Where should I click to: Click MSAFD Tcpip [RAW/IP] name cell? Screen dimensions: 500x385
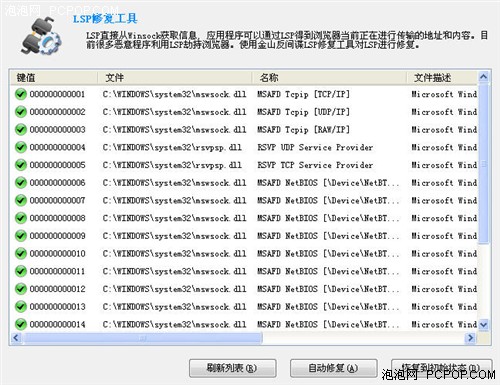[x=303, y=130]
